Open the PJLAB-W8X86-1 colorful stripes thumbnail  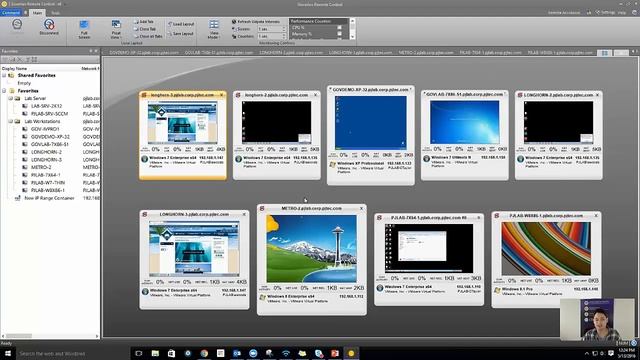[546, 249]
